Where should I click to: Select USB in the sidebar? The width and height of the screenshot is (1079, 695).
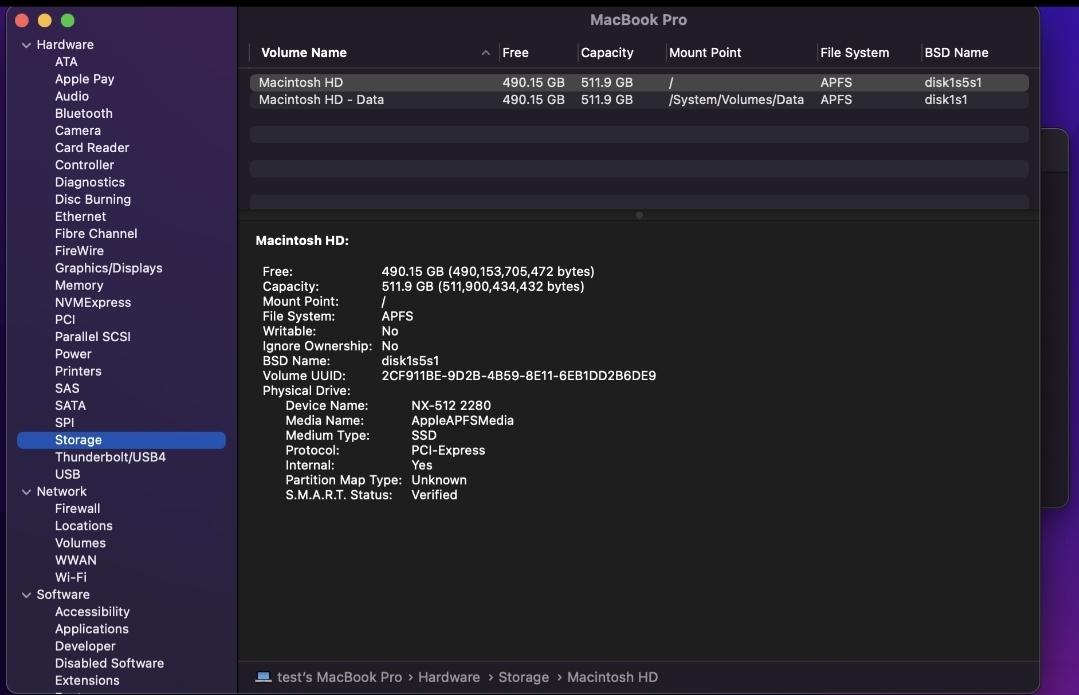coord(67,475)
